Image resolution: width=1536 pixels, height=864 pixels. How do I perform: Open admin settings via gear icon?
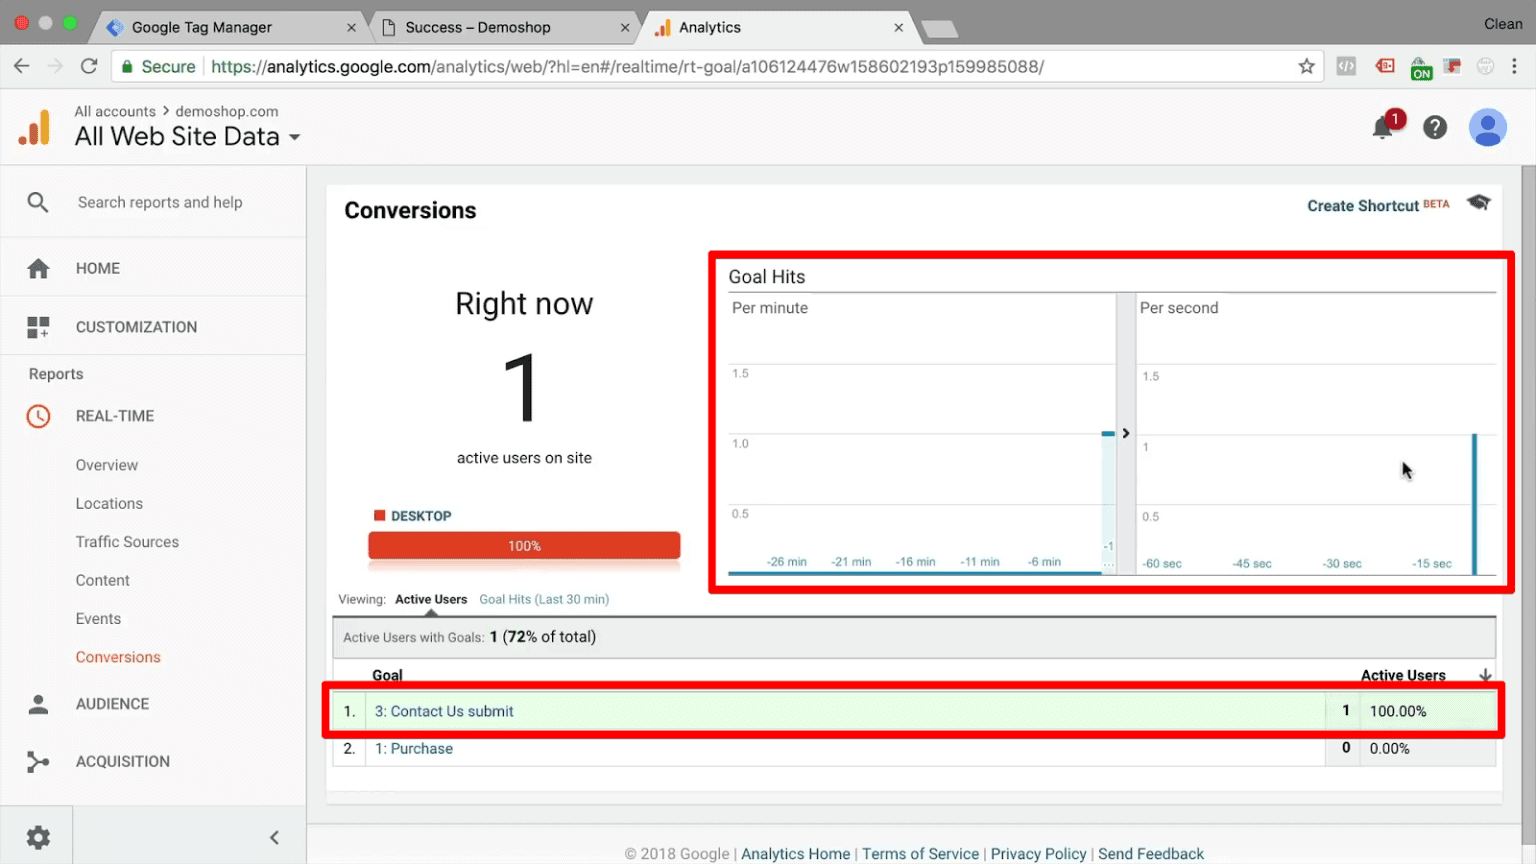[37, 837]
